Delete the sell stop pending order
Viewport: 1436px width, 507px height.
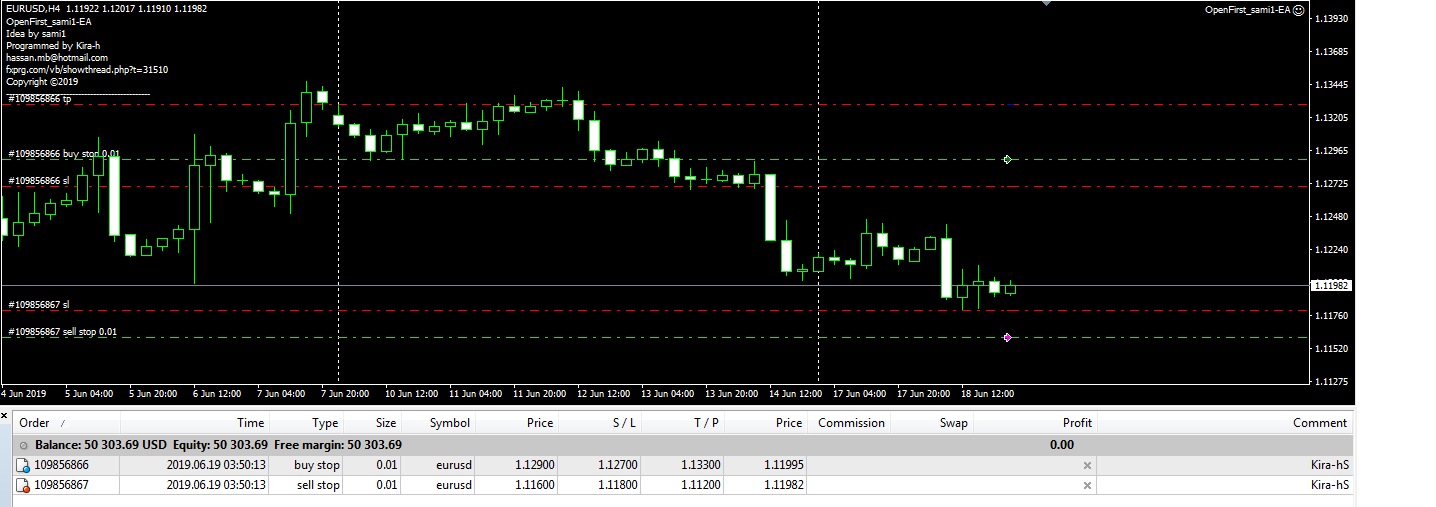pyautogui.click(x=1087, y=485)
